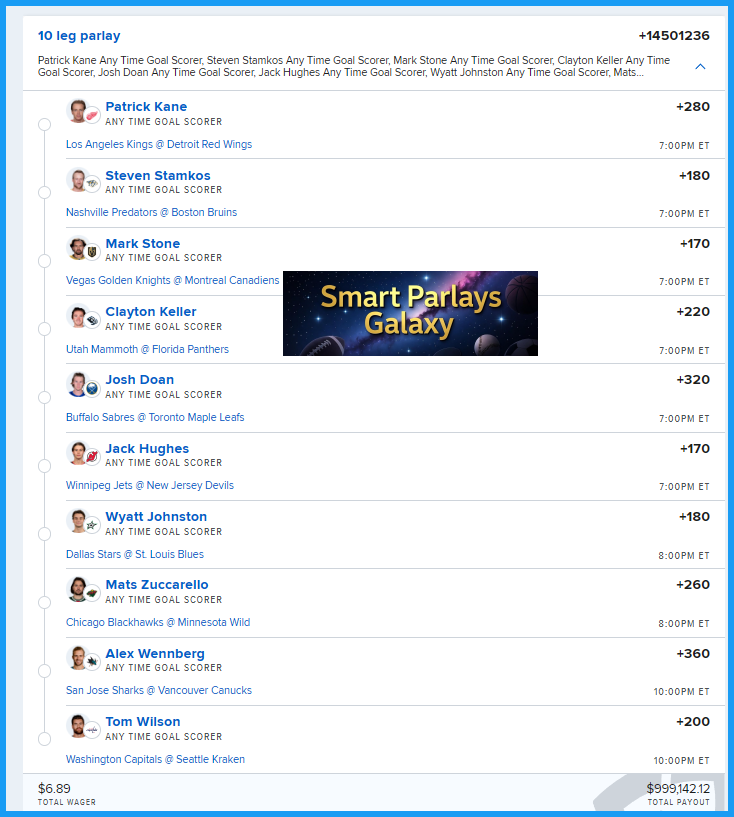Open Vegas Golden Knights @ Montreal Canadiens game
Image resolution: width=734 pixels, height=817 pixels.
172,280
